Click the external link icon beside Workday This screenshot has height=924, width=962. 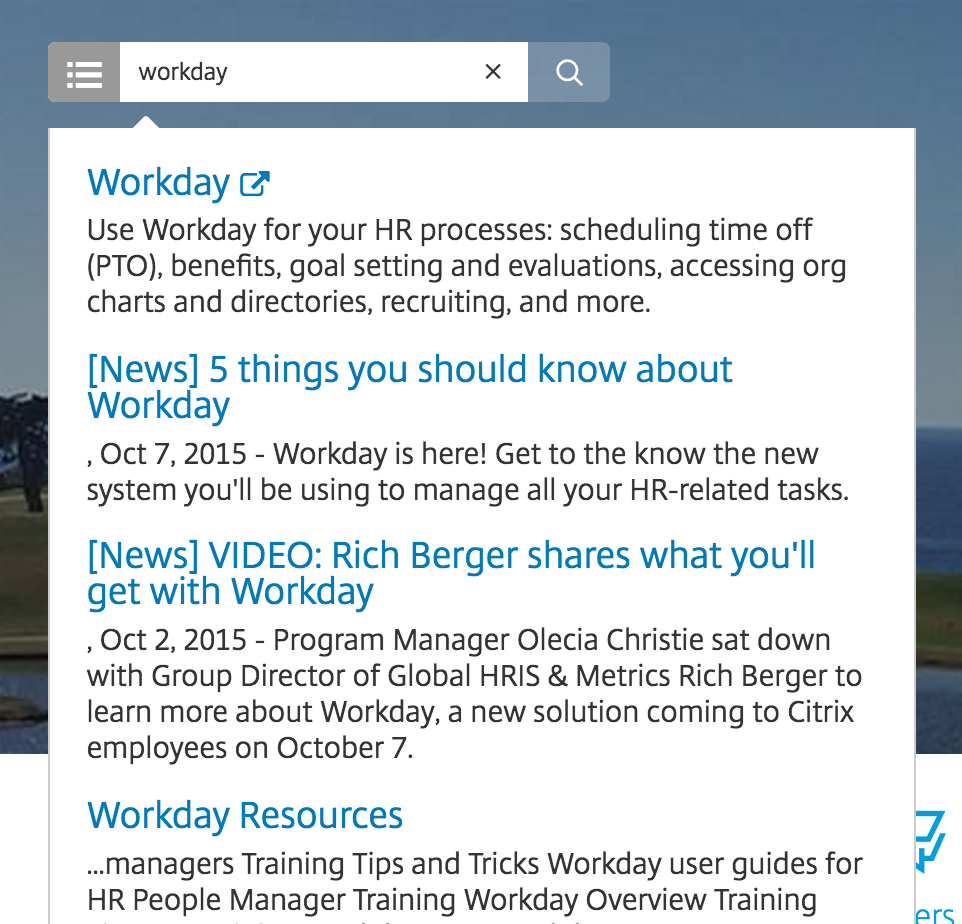pyautogui.click(x=255, y=183)
